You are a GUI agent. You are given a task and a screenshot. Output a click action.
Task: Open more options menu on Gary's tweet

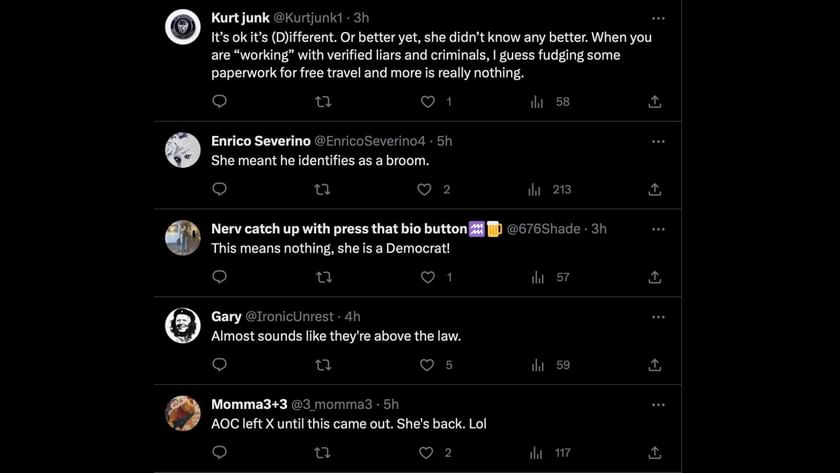coord(658,317)
